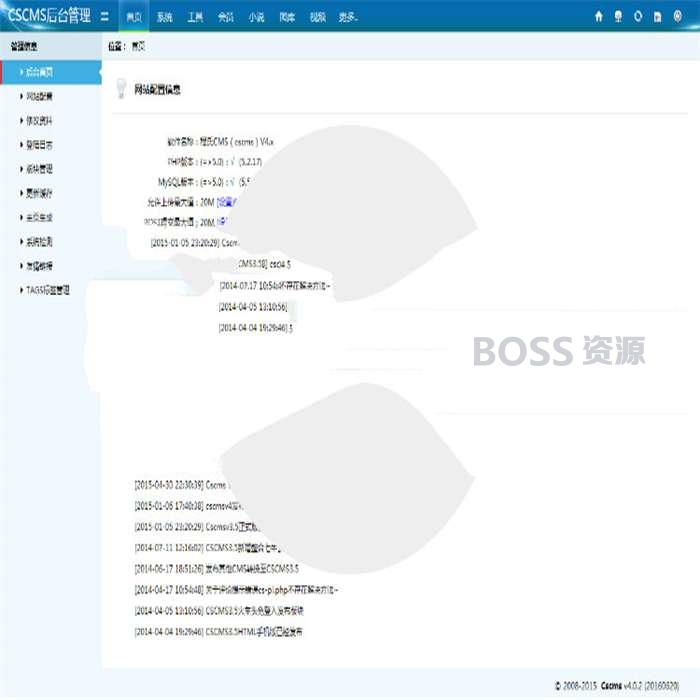Open the 系统 top navigation tab
Viewport: 700px width, 700px height.
(x=164, y=17)
